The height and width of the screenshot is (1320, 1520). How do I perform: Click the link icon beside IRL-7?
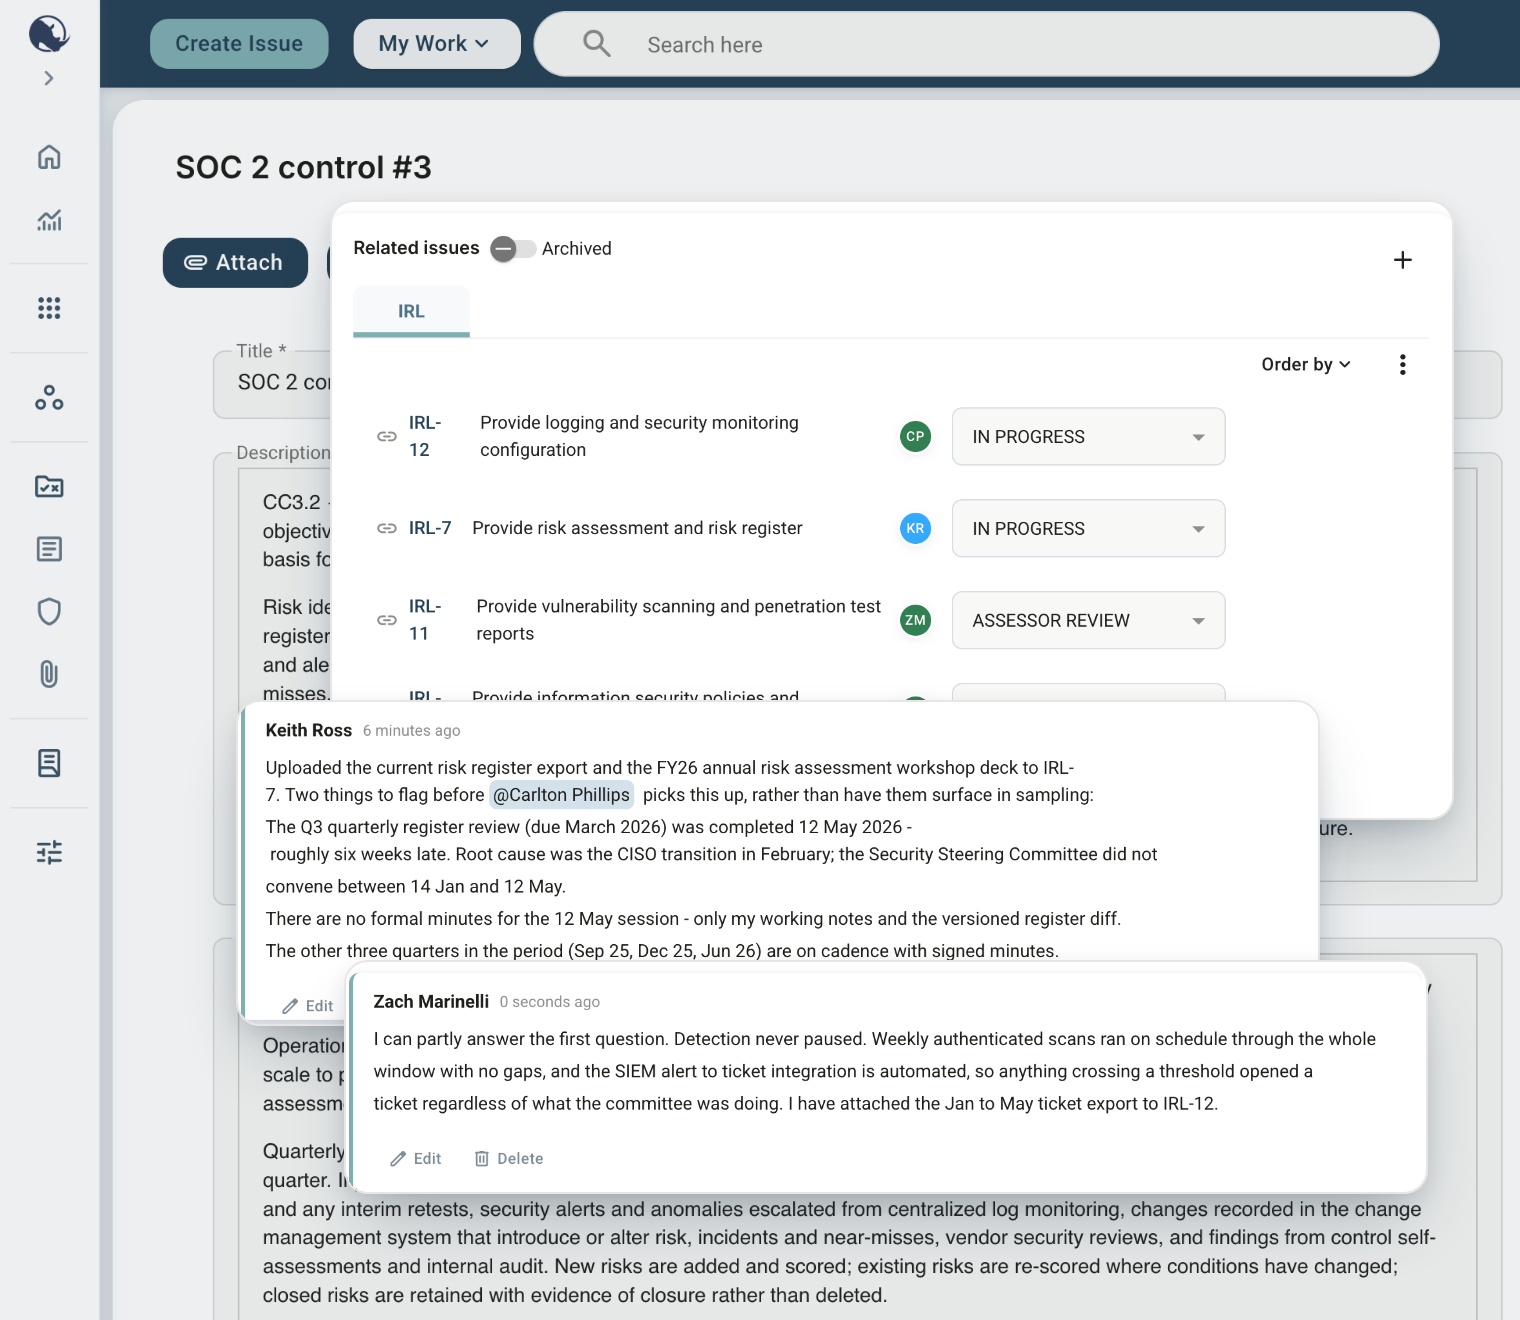pyautogui.click(x=387, y=529)
